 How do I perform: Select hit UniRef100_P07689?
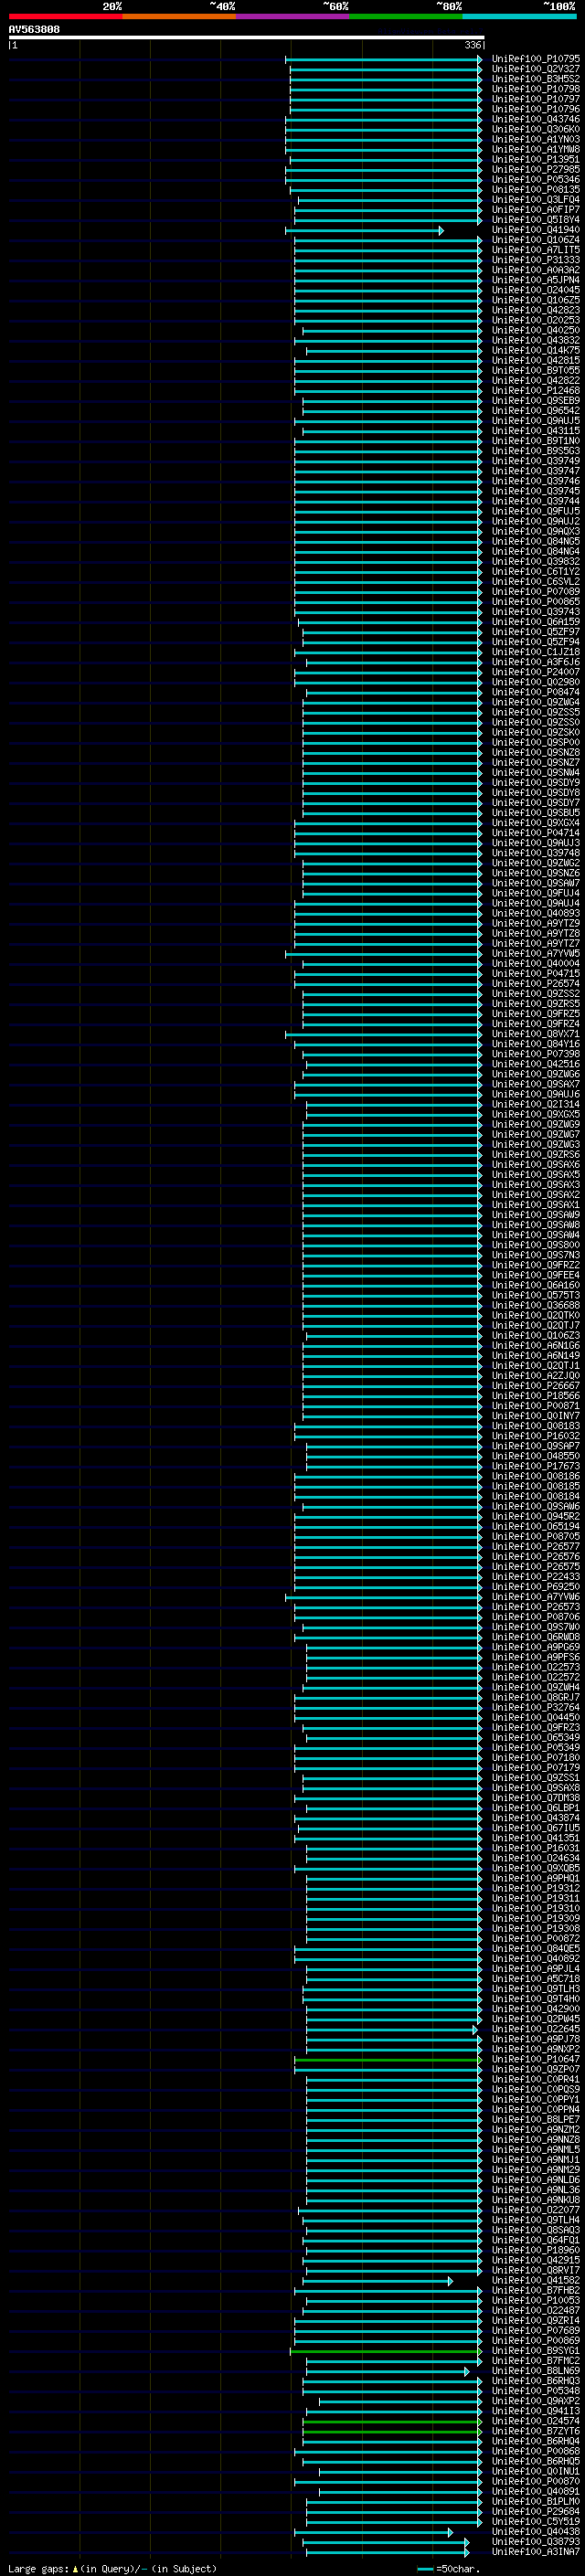pyautogui.click(x=536, y=2331)
